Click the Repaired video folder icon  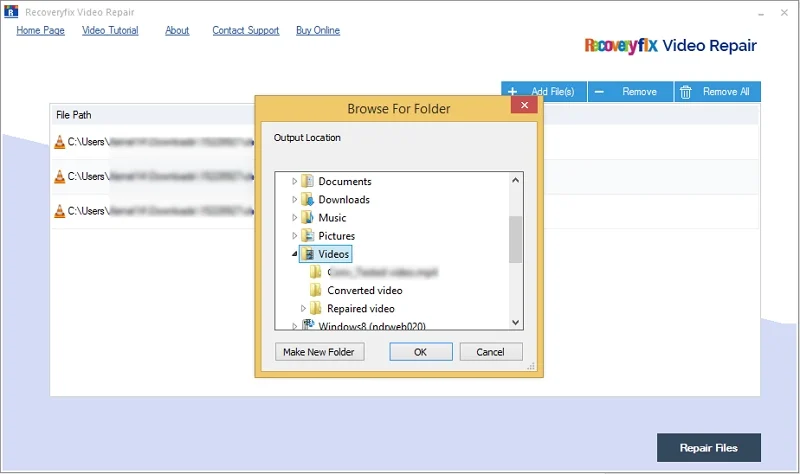pyautogui.click(x=316, y=308)
